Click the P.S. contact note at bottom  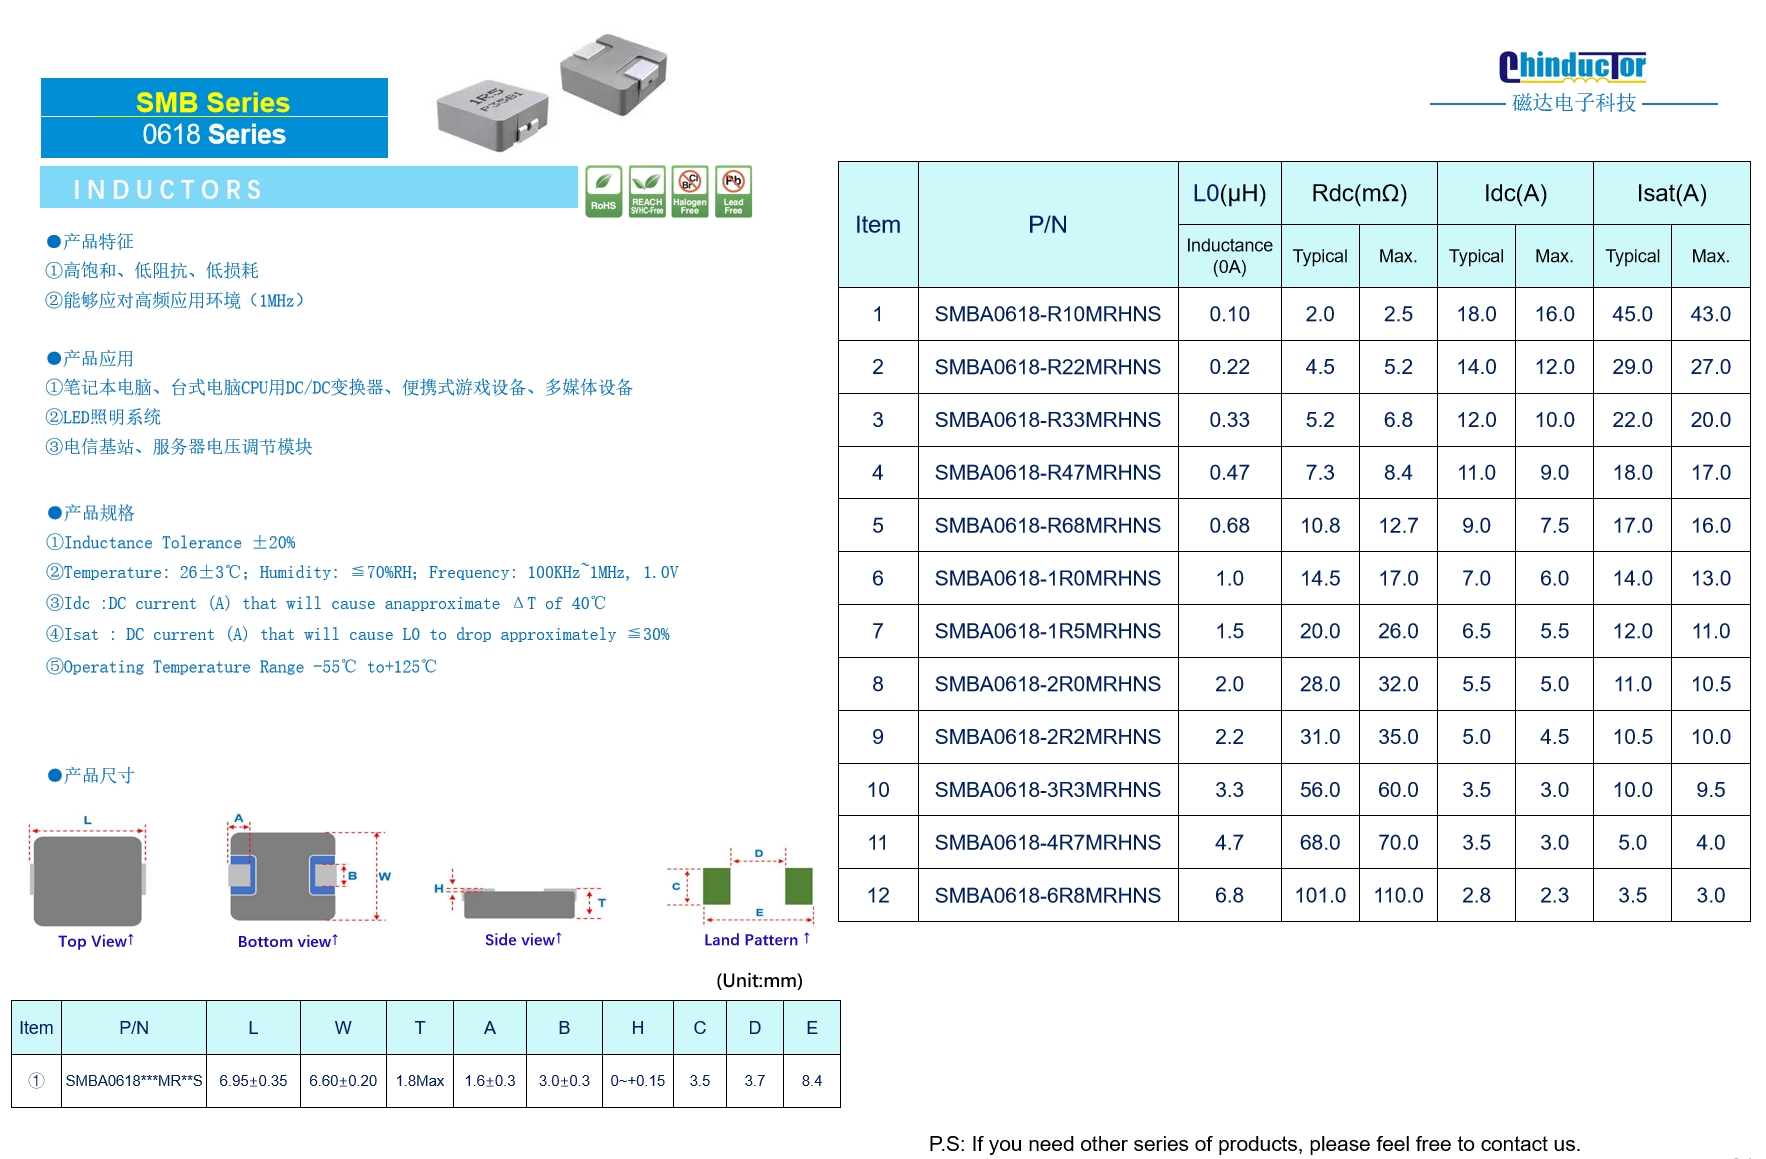pos(1254,1144)
